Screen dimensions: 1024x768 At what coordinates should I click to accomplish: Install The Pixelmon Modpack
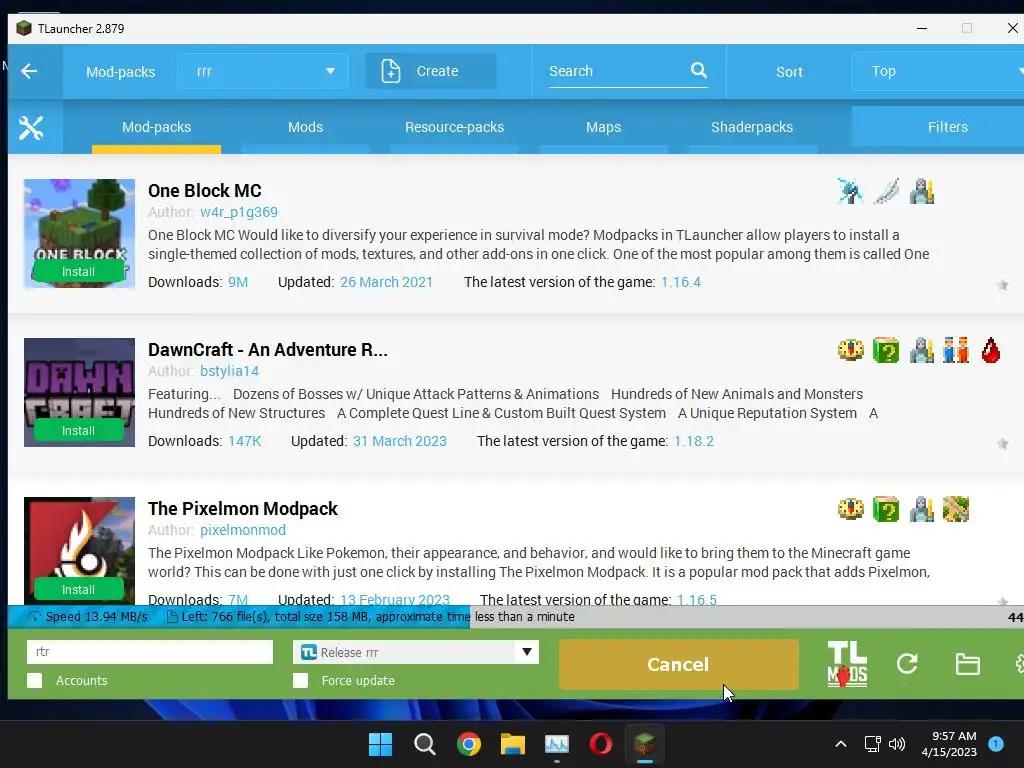pyautogui.click(x=78, y=590)
